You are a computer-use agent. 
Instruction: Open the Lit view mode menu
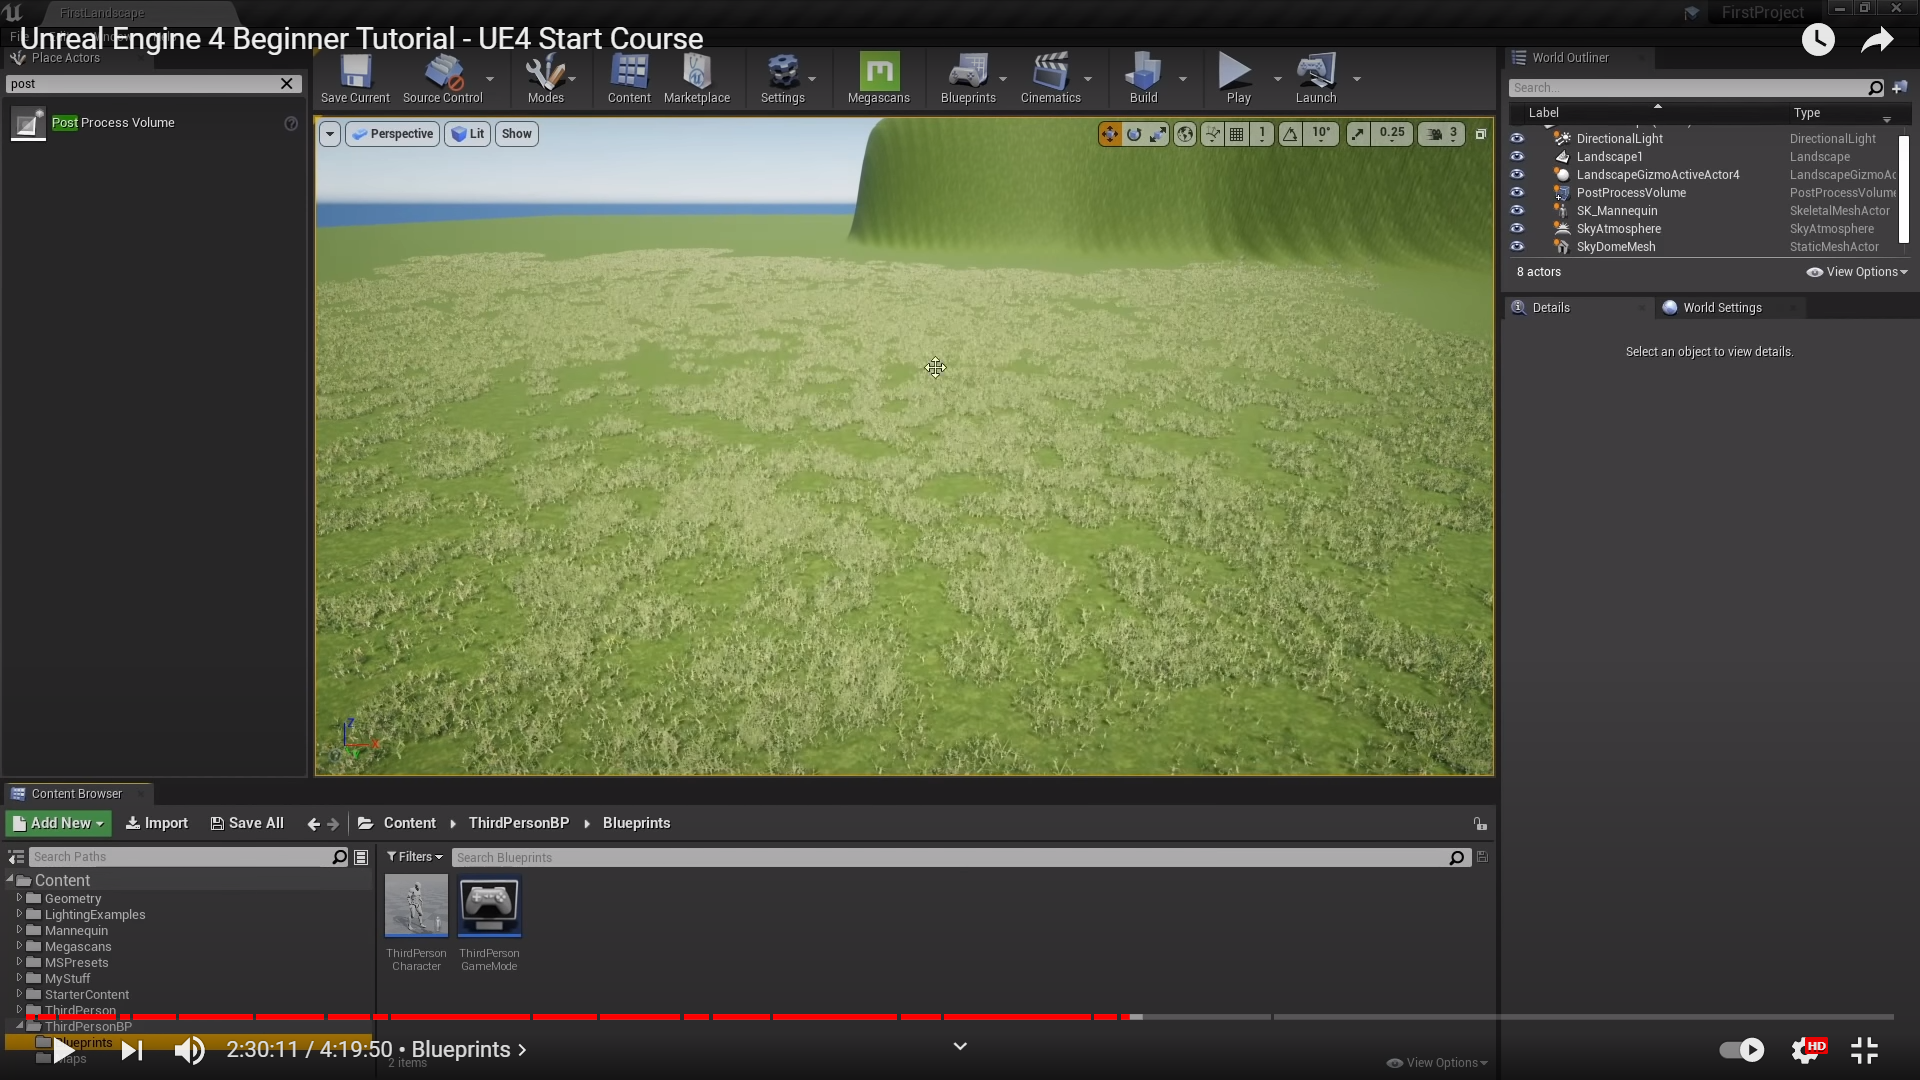(467, 134)
